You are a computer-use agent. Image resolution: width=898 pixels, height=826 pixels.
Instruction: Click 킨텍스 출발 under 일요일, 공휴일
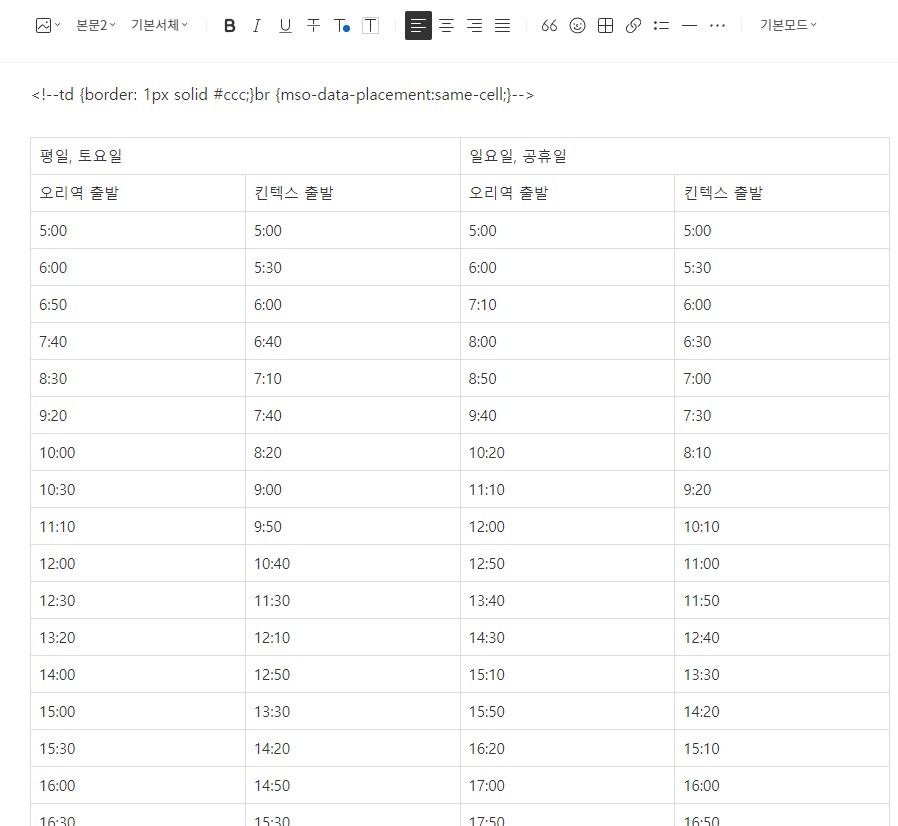(782, 193)
